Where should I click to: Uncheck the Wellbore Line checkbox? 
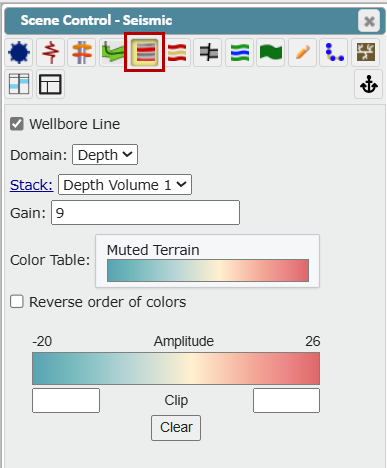click(17, 124)
